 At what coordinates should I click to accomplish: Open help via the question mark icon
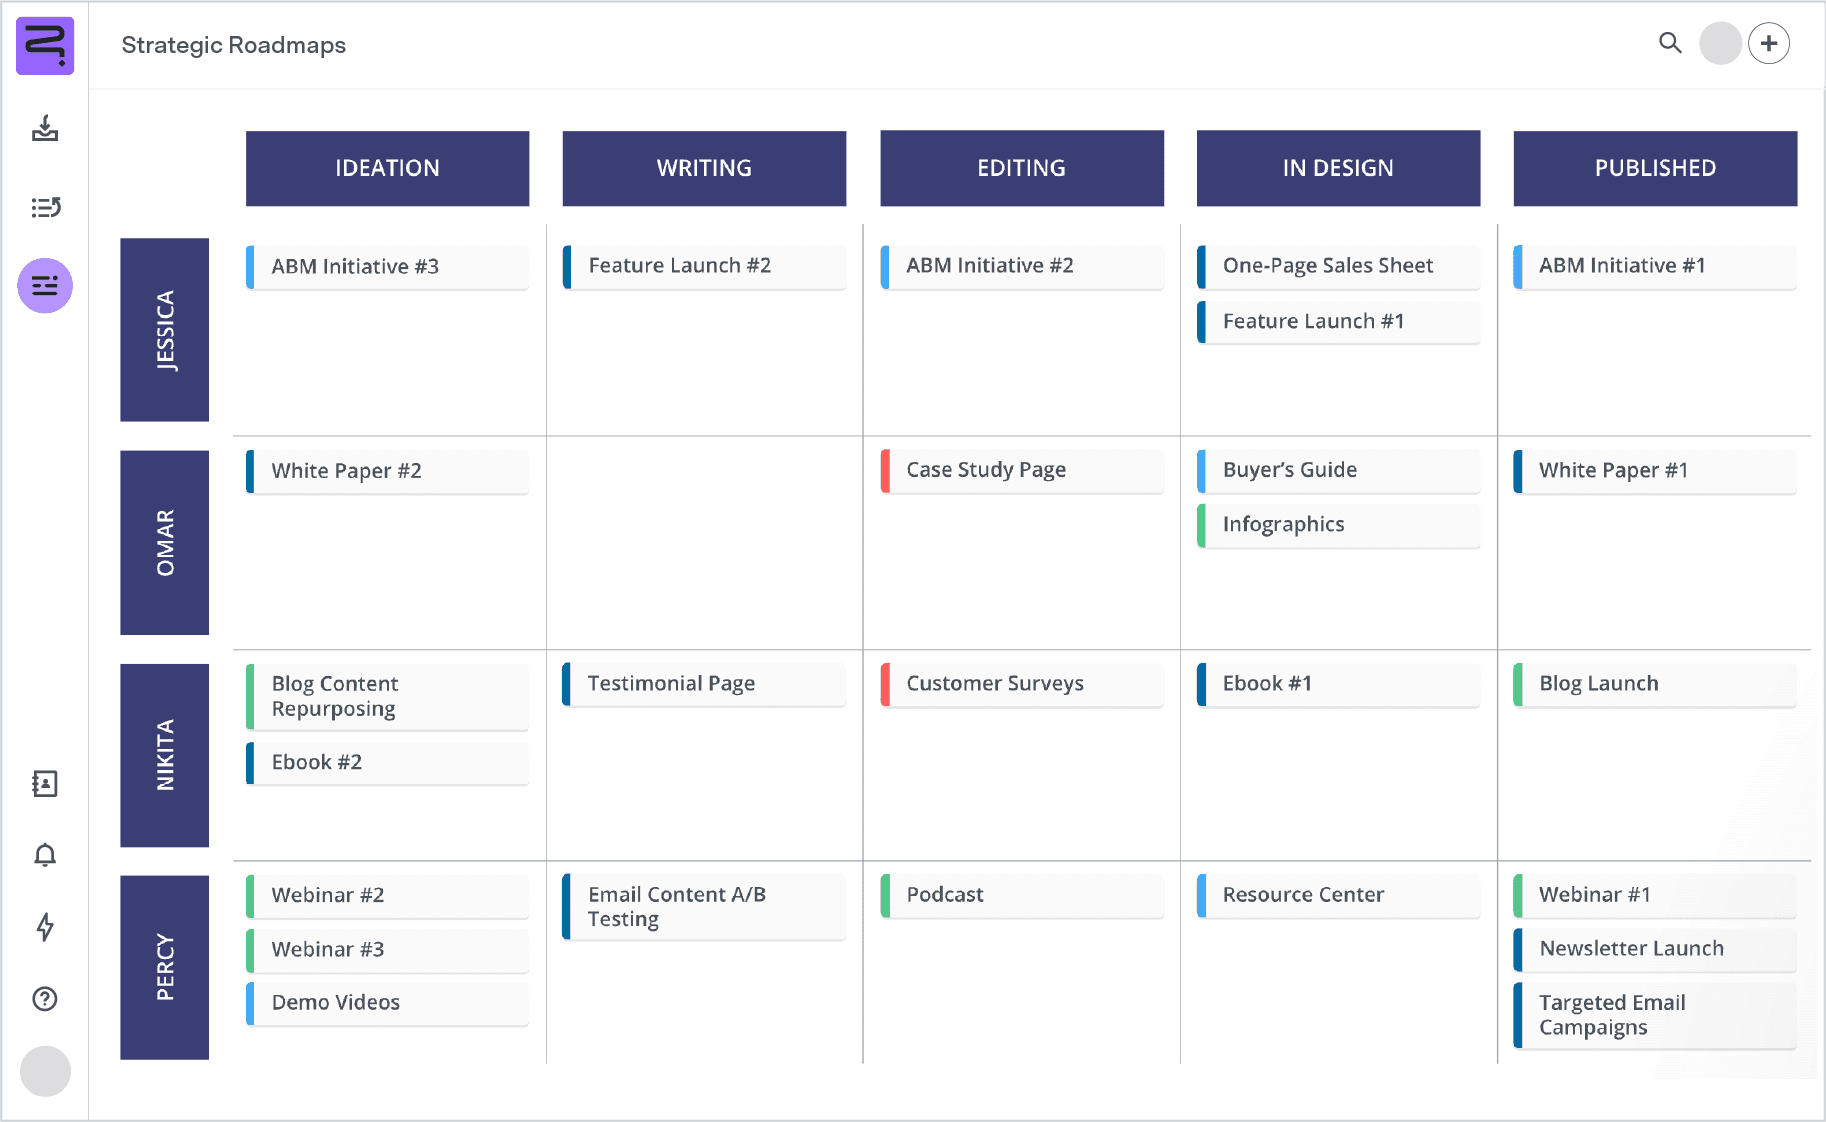coord(45,1000)
